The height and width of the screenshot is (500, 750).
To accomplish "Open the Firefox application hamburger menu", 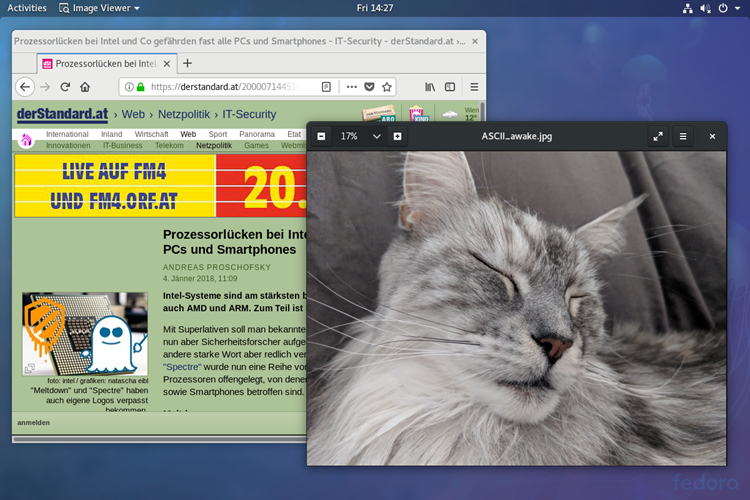I will [474, 87].
